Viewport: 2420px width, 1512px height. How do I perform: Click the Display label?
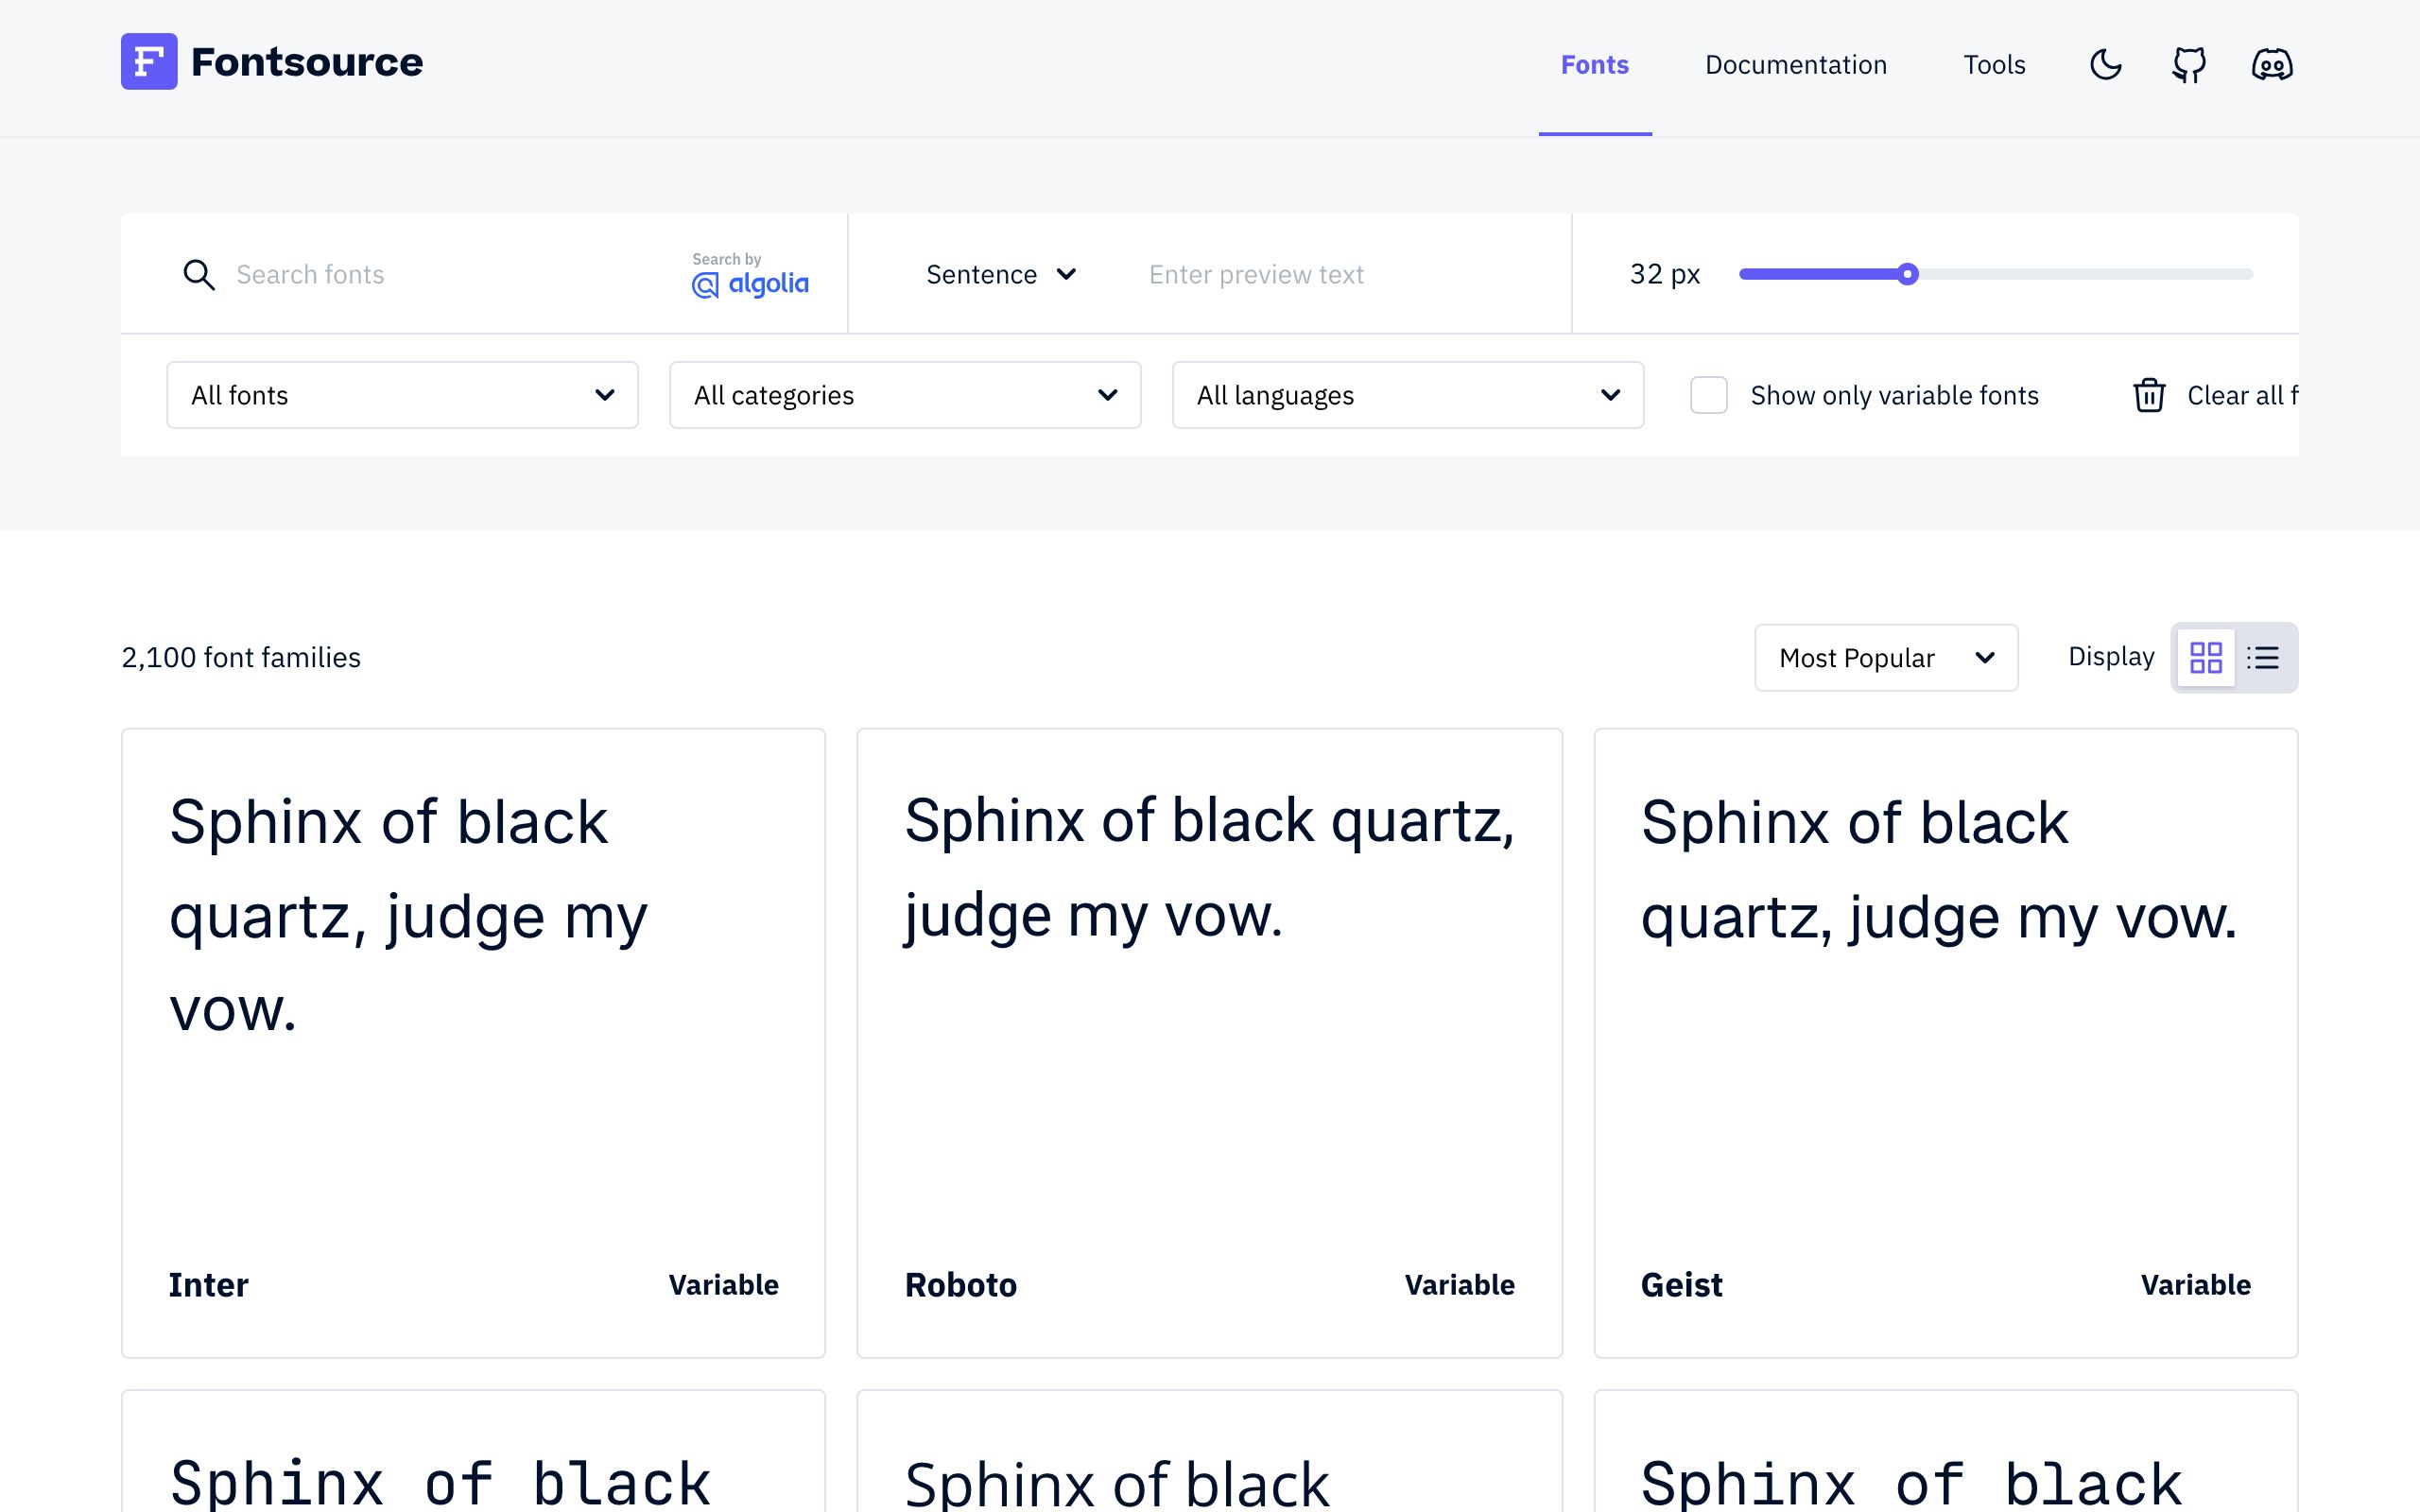point(2111,656)
